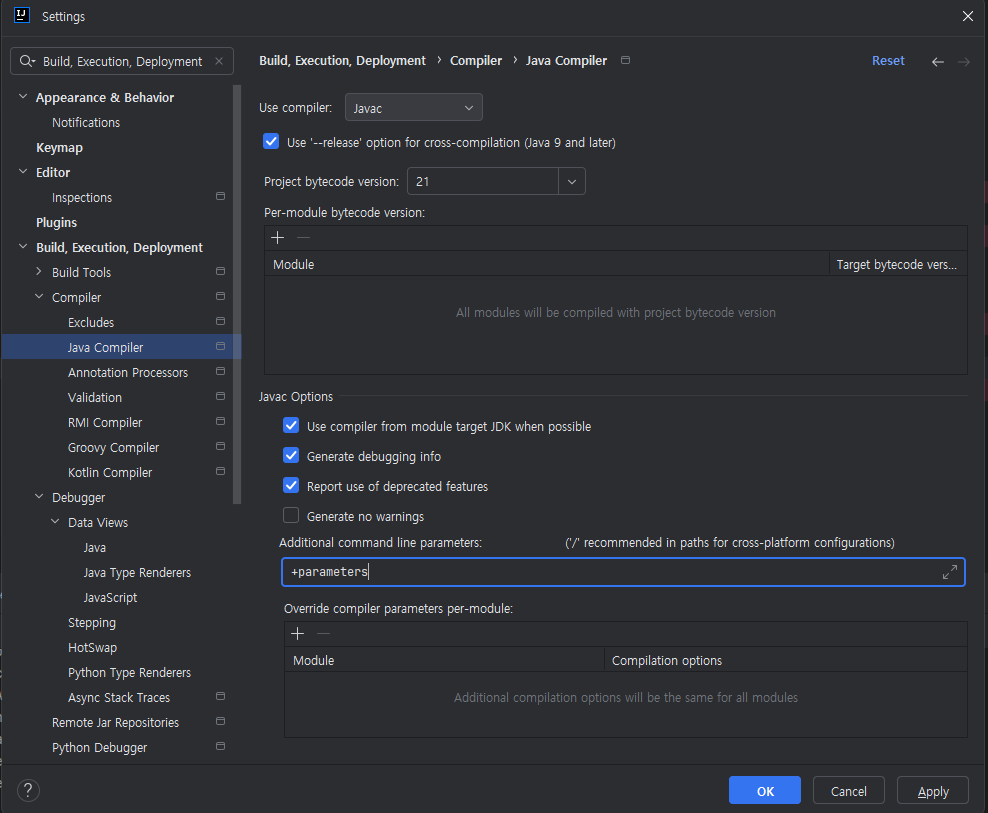Click the back navigation arrow
The width and height of the screenshot is (988, 813).
(x=937, y=62)
